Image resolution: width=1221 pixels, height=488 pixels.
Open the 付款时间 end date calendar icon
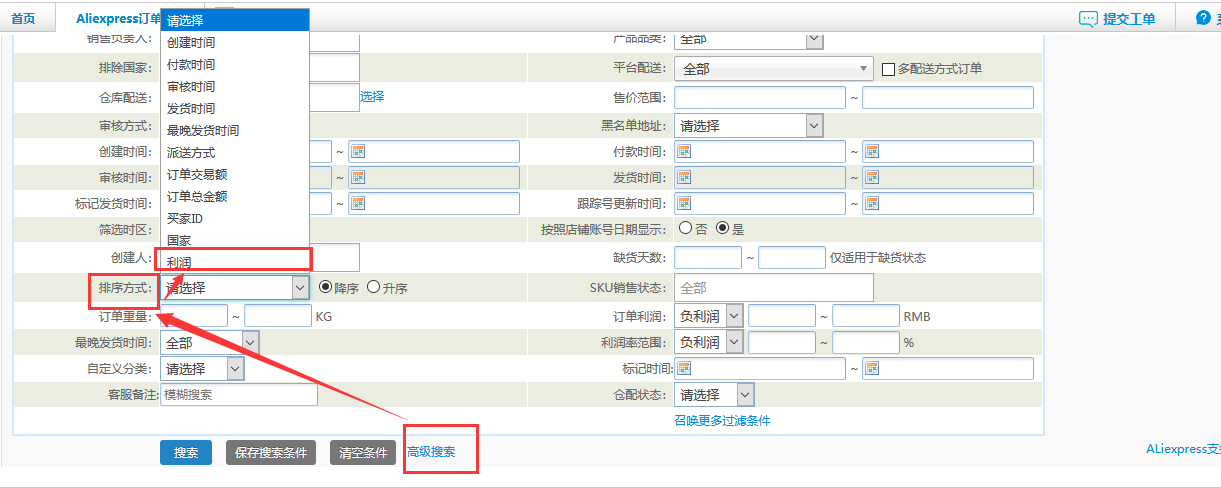871,151
